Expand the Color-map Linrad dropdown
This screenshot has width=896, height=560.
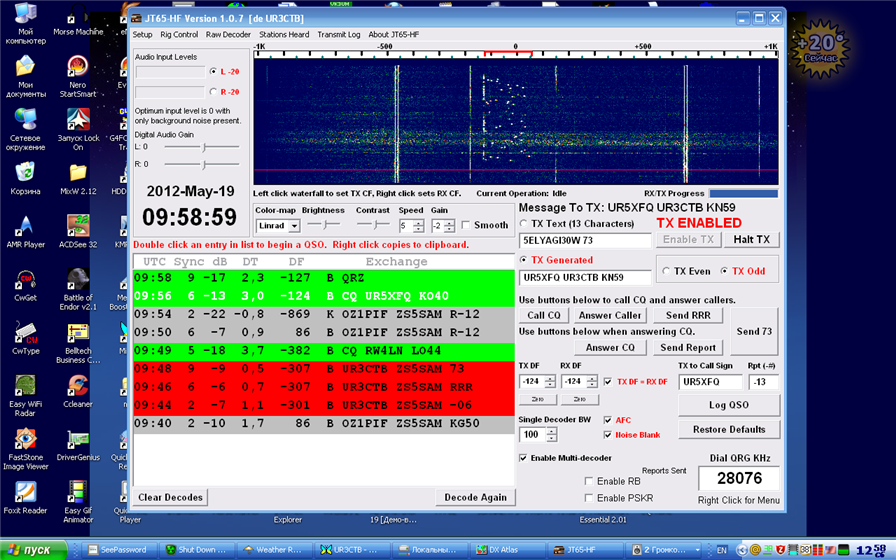(294, 227)
